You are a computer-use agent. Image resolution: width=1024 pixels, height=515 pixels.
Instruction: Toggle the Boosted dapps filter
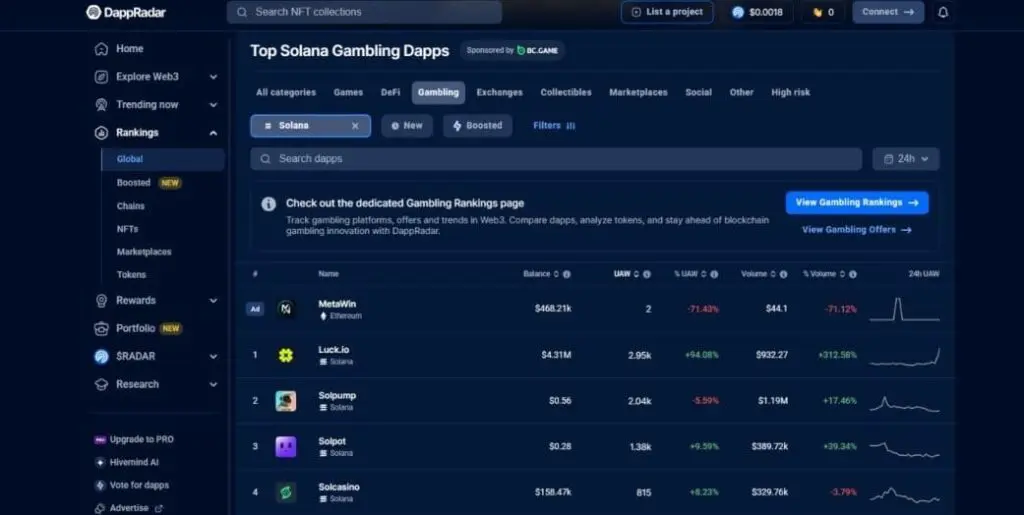coord(477,126)
